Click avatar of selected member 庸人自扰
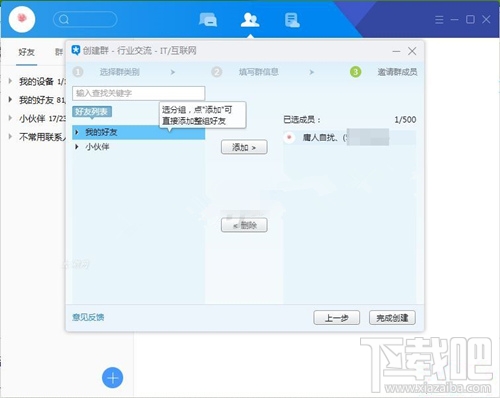The width and height of the screenshot is (500, 398). 289,137
